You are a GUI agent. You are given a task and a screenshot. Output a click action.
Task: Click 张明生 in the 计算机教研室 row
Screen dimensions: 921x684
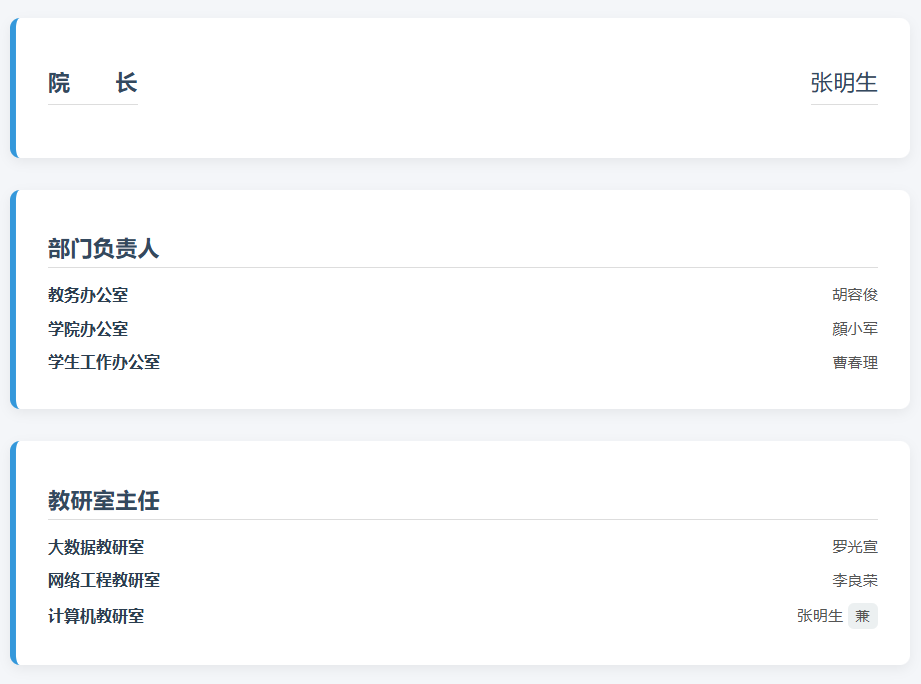coord(820,616)
